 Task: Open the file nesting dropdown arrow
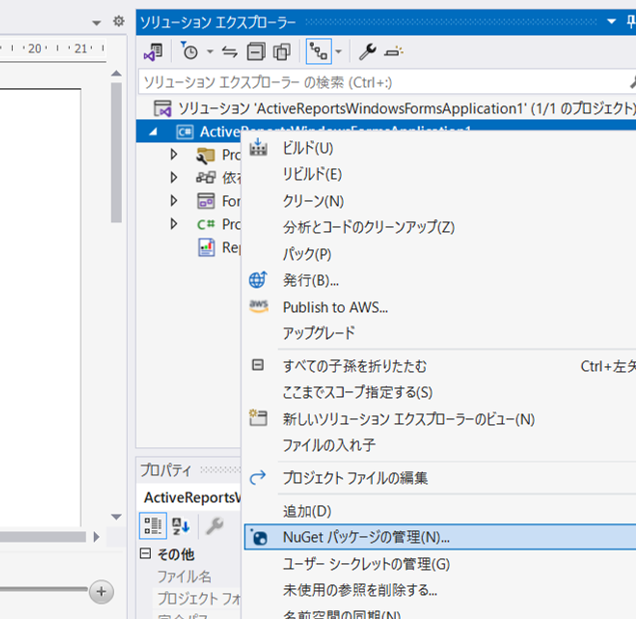(339, 52)
